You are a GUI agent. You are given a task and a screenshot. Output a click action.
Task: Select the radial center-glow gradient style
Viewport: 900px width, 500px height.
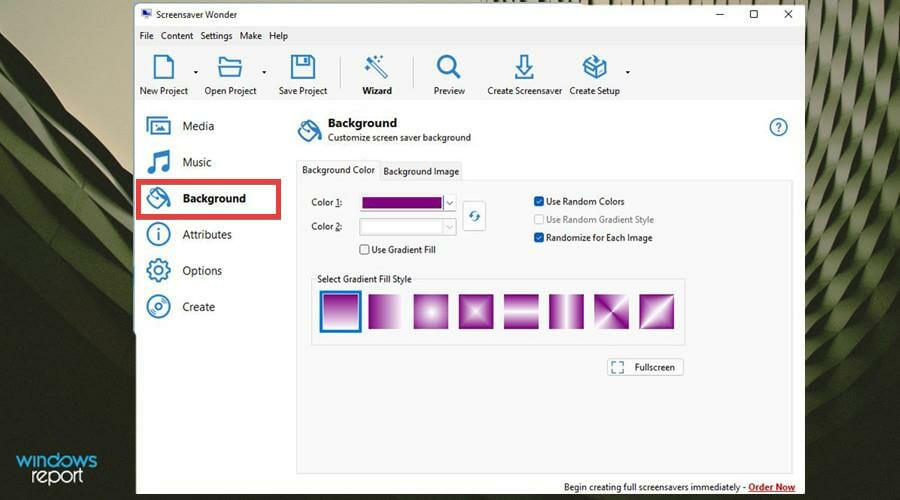click(x=430, y=312)
